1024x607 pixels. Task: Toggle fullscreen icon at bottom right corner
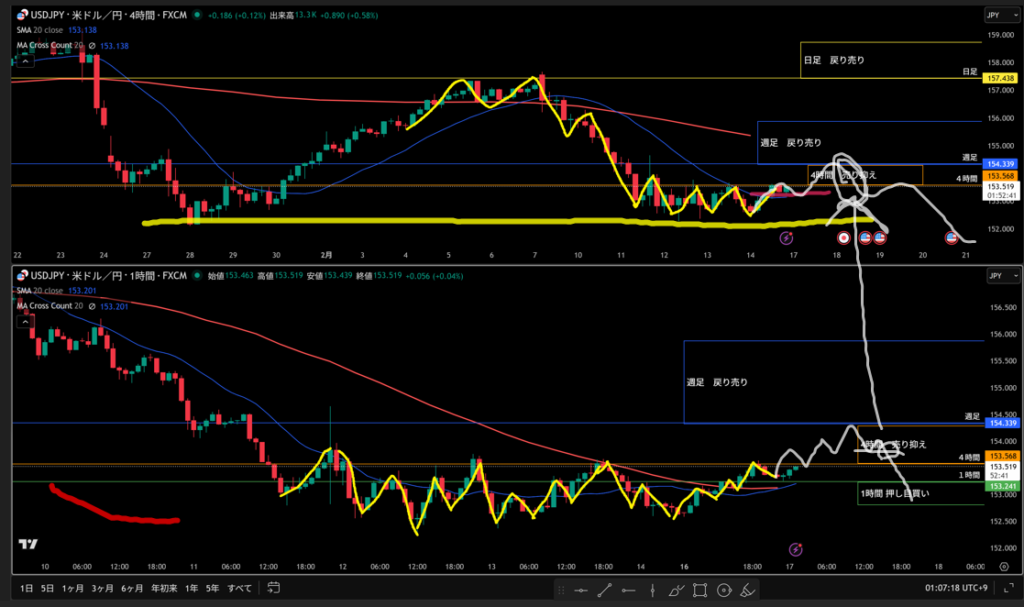(1011, 588)
